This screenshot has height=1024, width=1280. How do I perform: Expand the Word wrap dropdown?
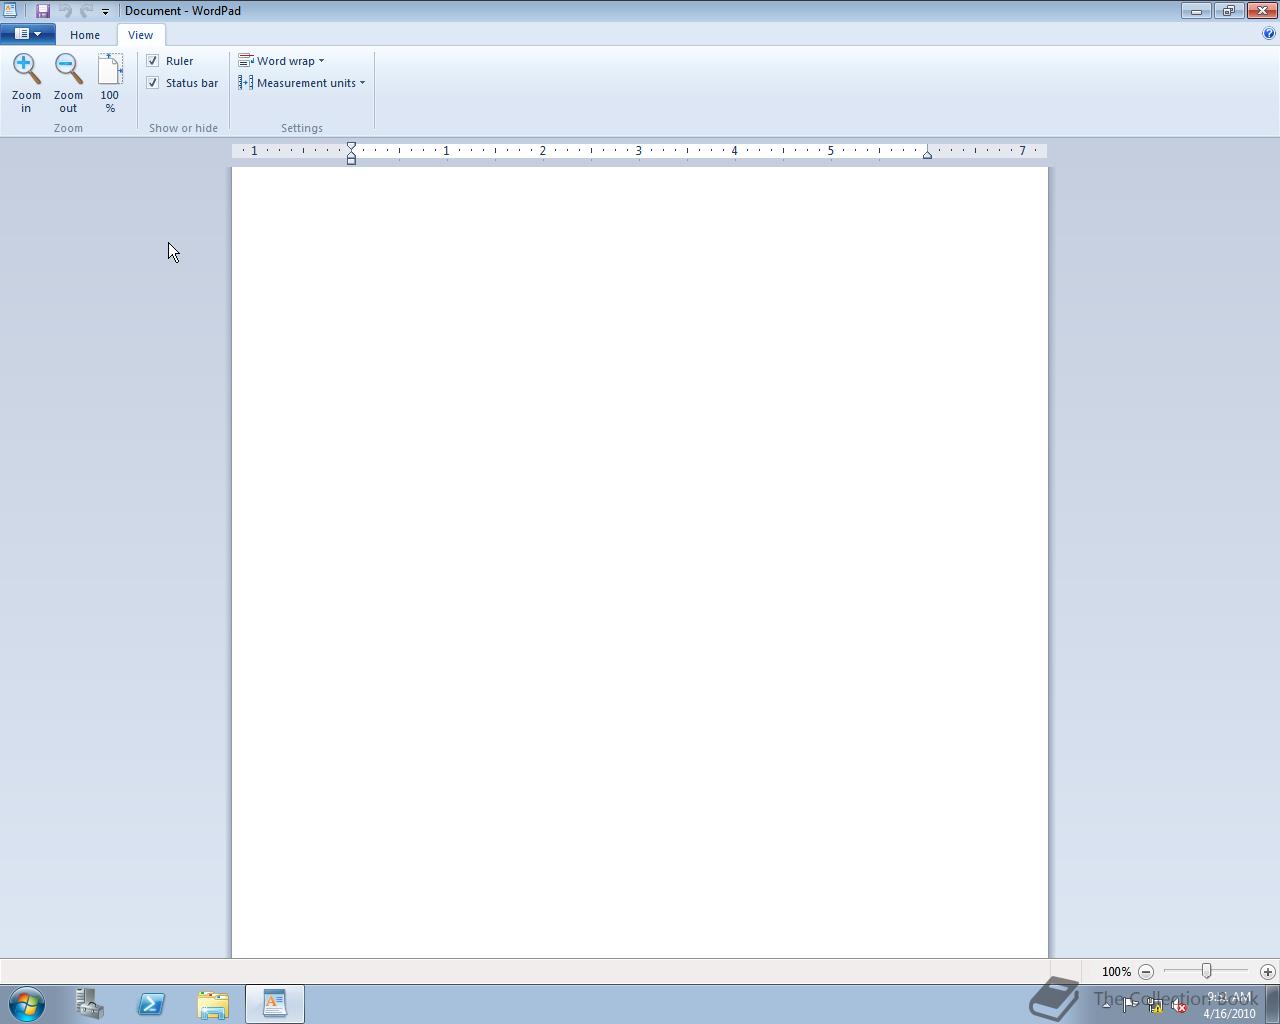281,61
